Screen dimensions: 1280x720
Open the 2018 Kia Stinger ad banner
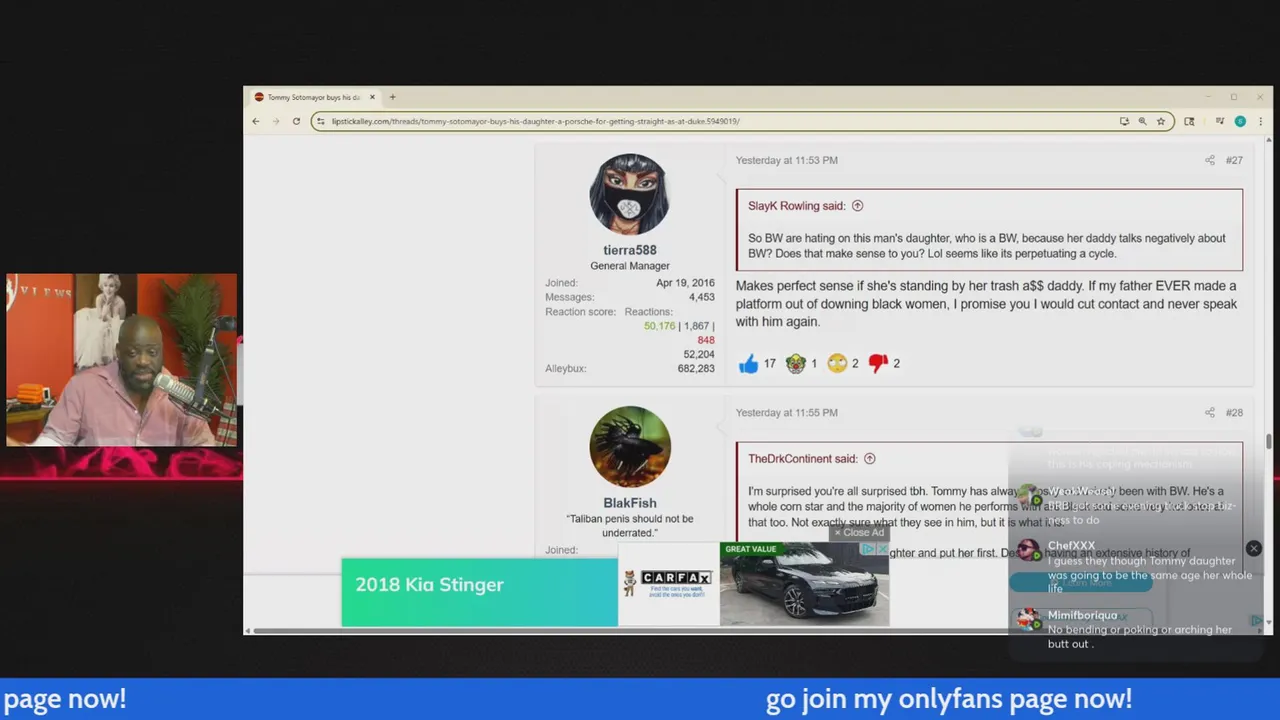coord(479,592)
